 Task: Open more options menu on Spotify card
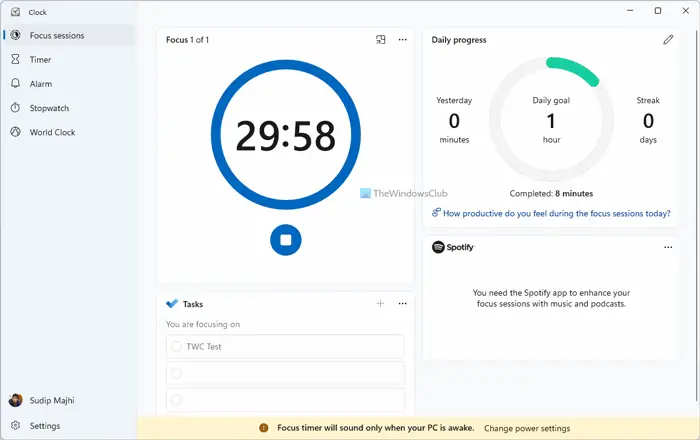[668, 247]
